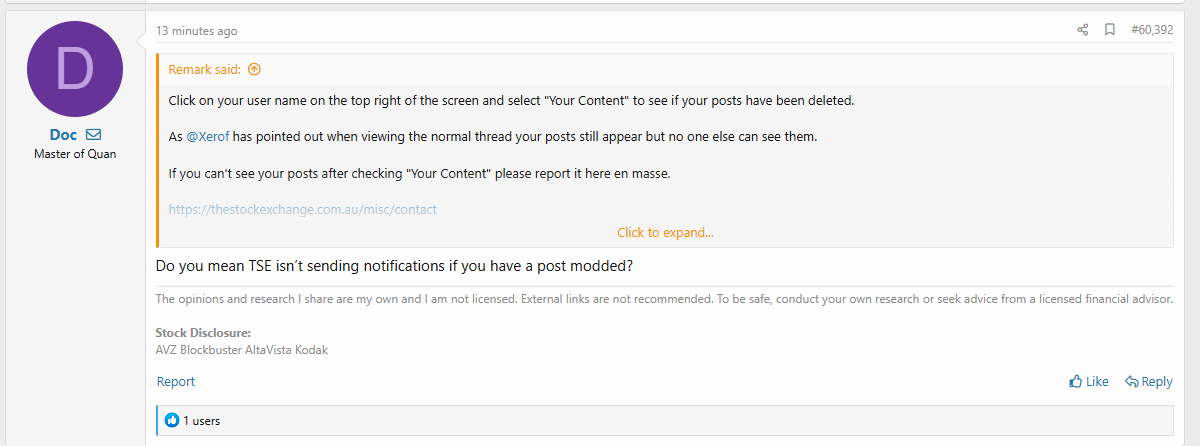Image resolution: width=1200 pixels, height=446 pixels.
Task: Open the share icon for post #60,392
Action: pyautogui.click(x=1082, y=30)
